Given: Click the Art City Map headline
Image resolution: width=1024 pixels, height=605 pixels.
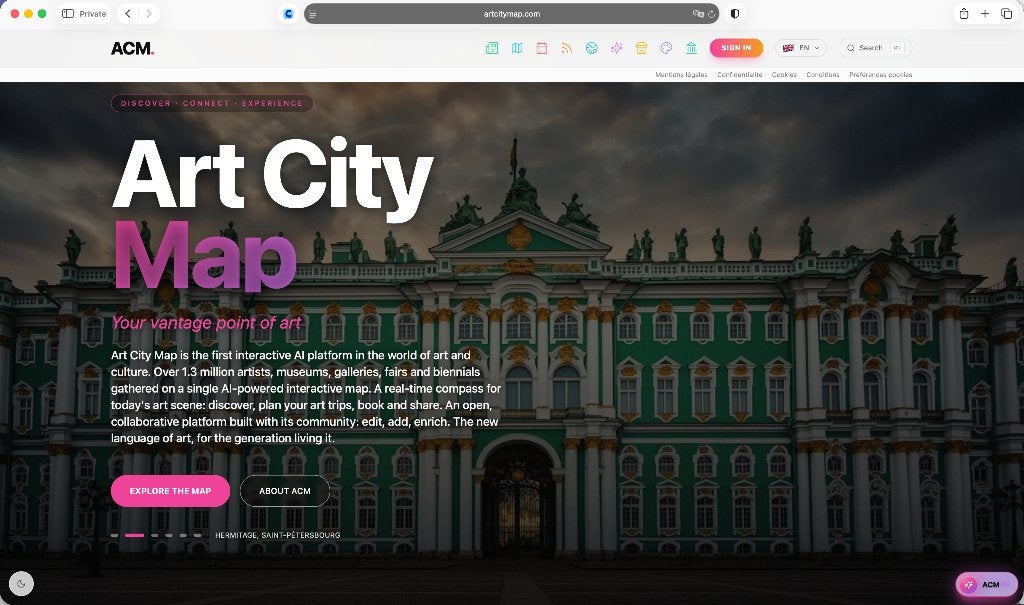Looking at the screenshot, I should [x=273, y=214].
